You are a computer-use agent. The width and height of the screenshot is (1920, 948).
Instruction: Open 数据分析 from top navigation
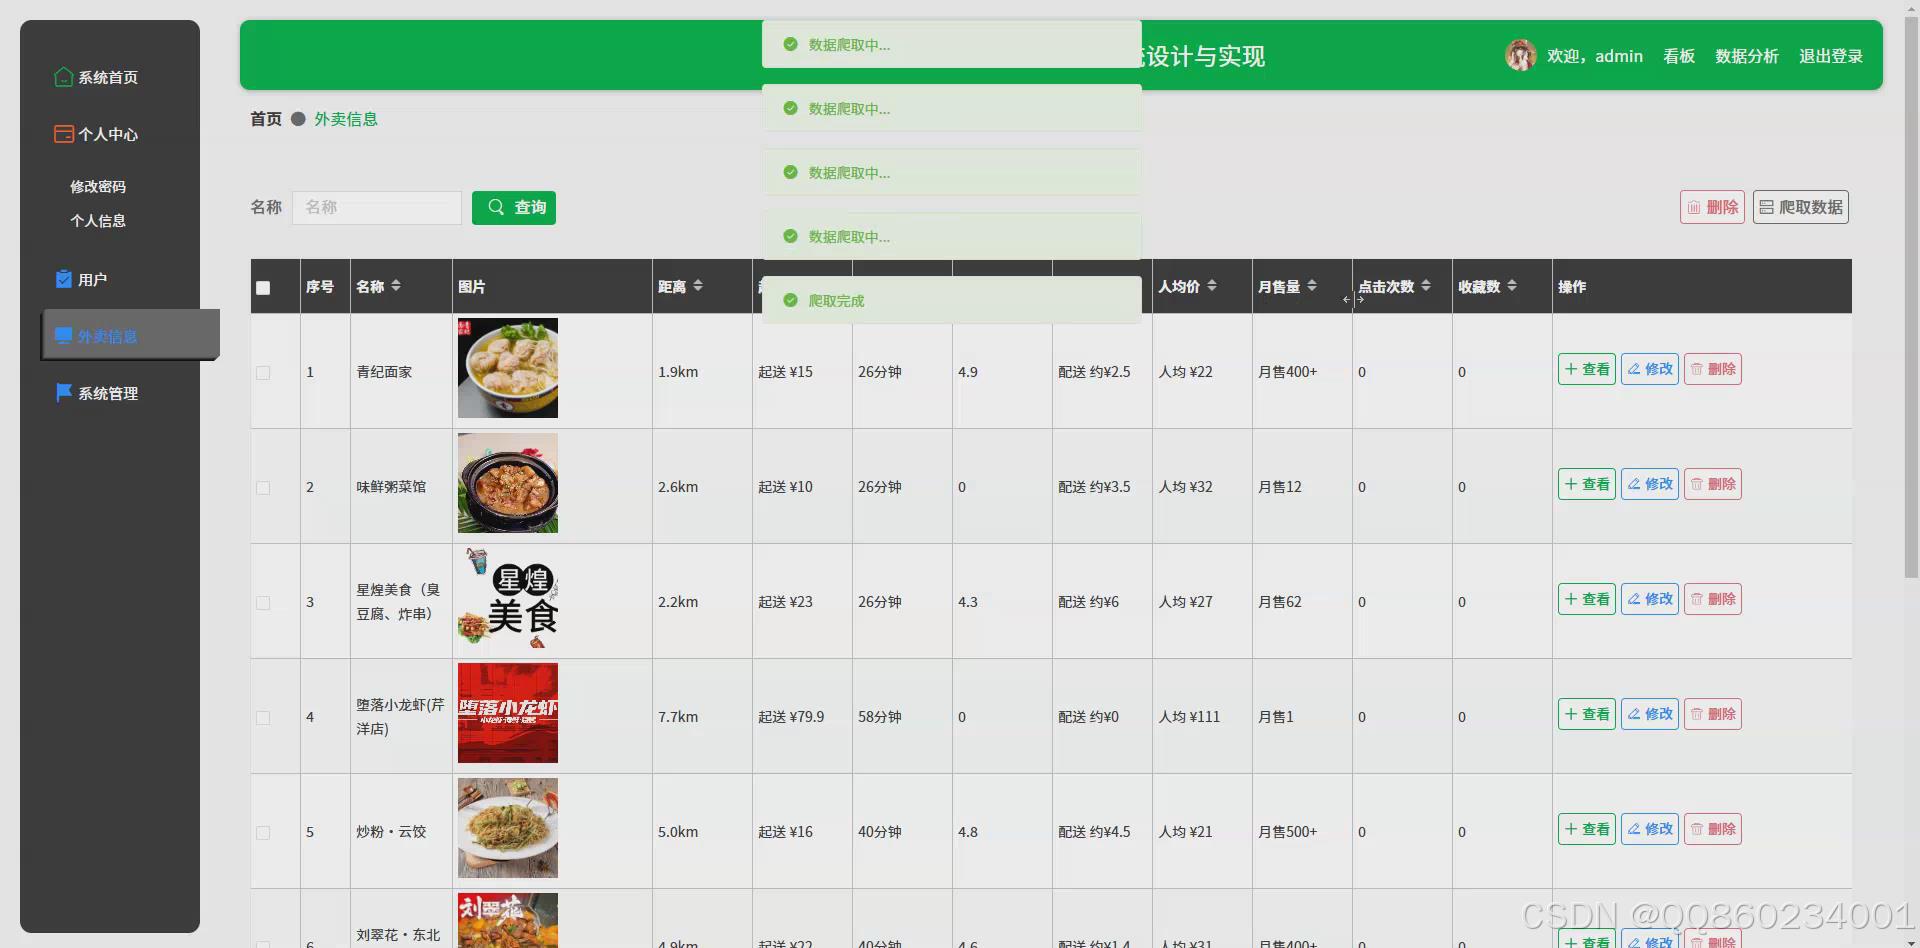pyautogui.click(x=1747, y=56)
